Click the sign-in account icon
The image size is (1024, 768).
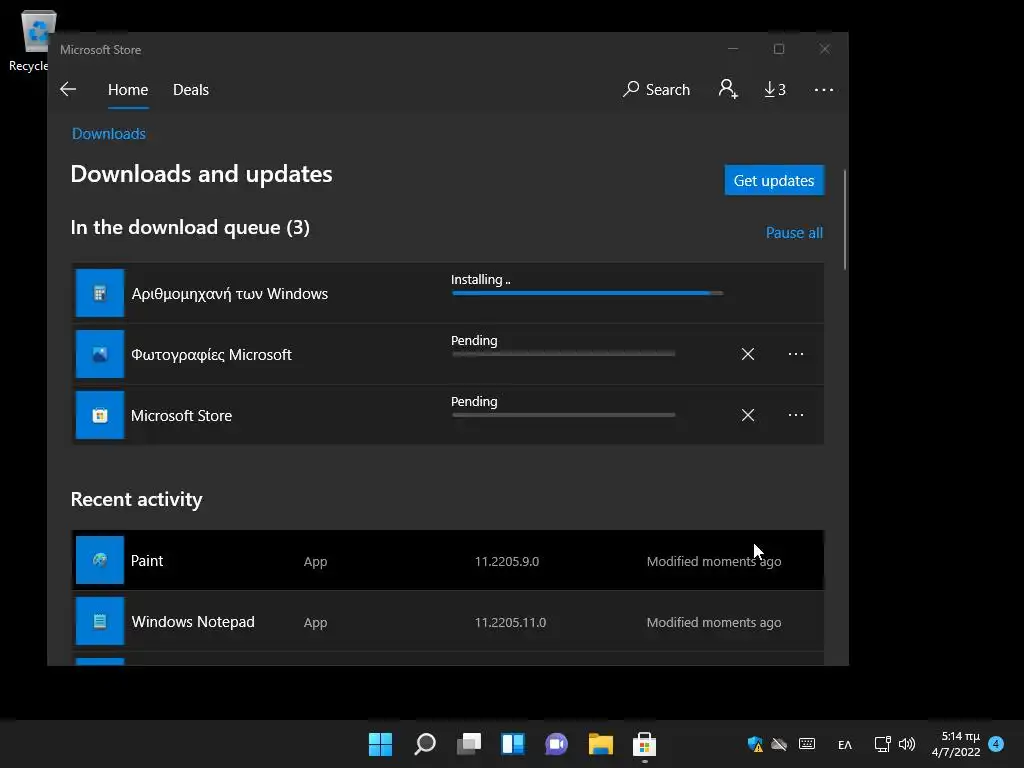tap(728, 89)
